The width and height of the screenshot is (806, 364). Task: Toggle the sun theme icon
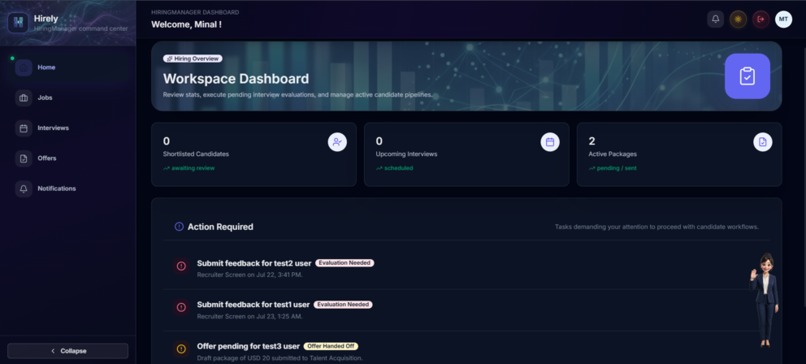[738, 19]
